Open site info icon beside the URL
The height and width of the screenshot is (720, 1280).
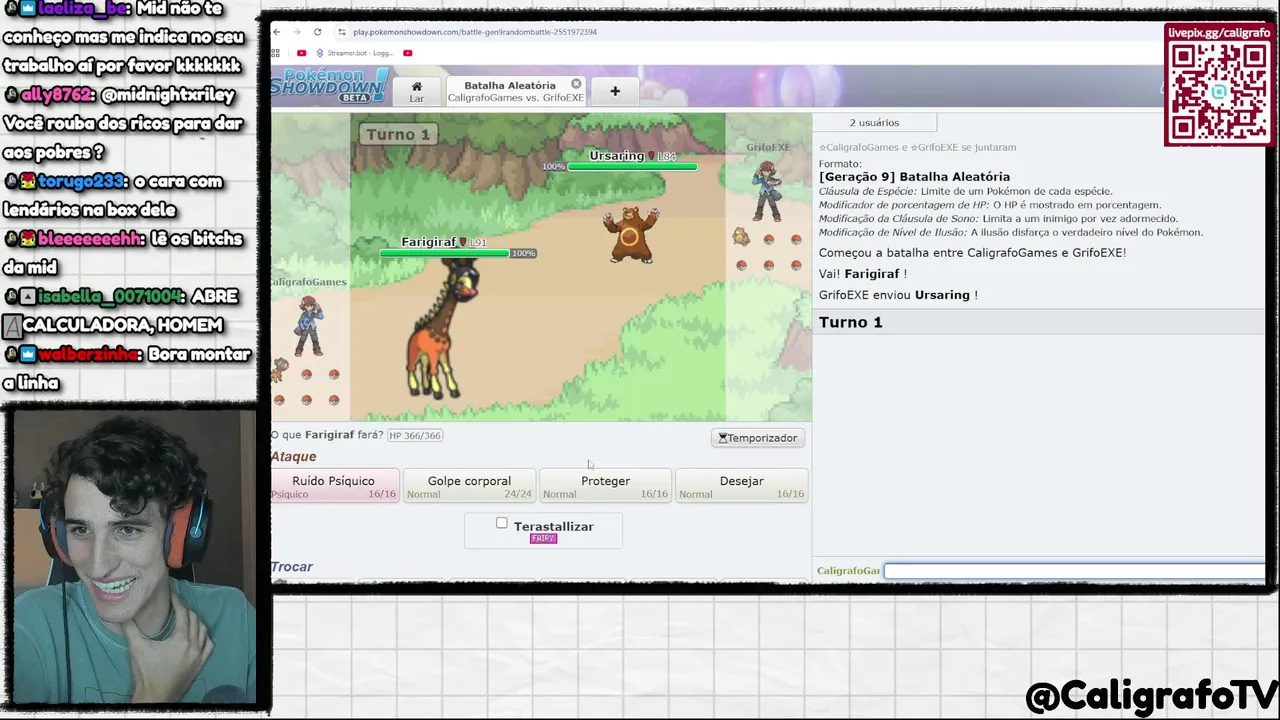[x=342, y=32]
